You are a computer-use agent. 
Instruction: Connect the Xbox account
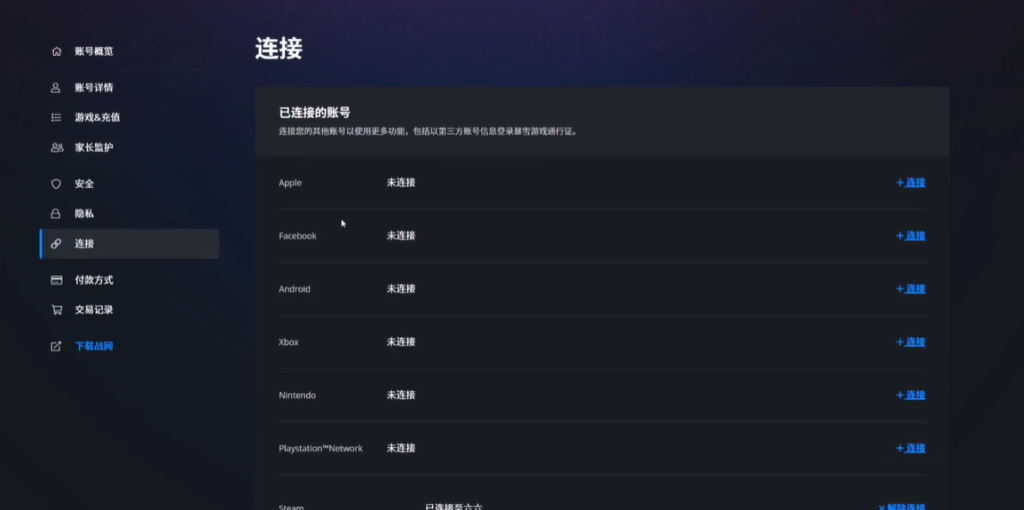point(911,342)
